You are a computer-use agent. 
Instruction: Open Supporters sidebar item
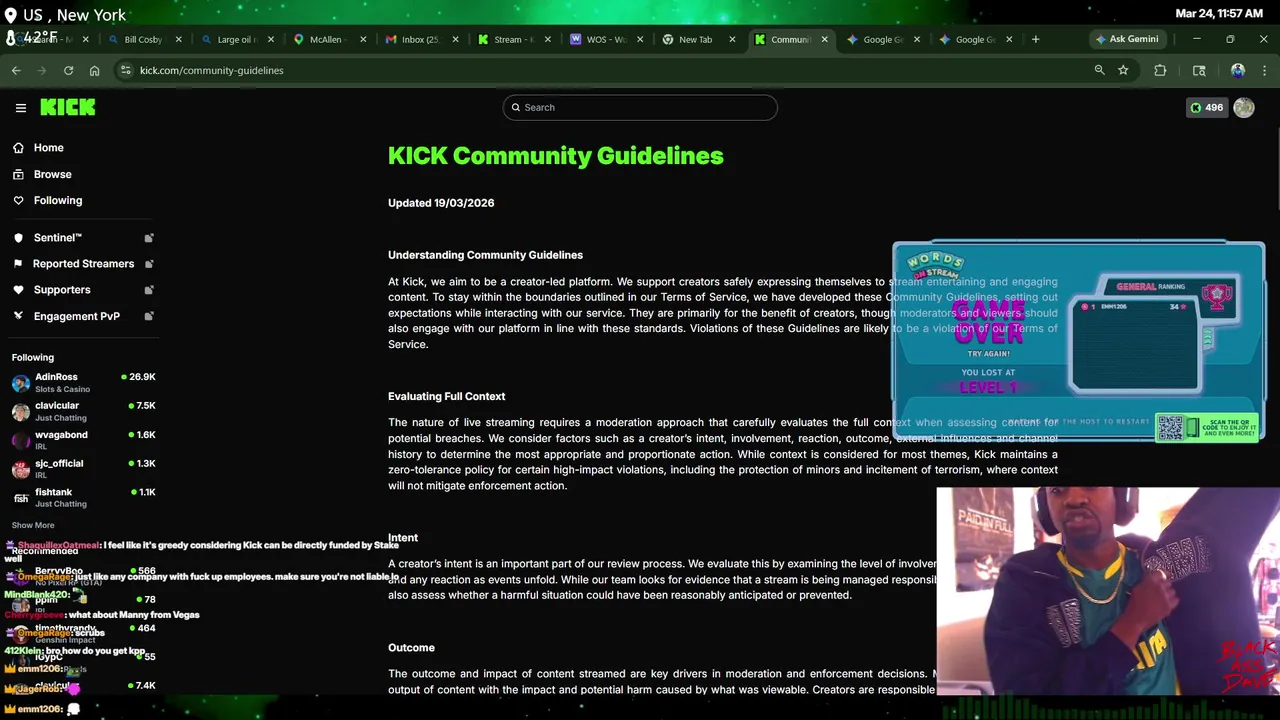(62, 290)
